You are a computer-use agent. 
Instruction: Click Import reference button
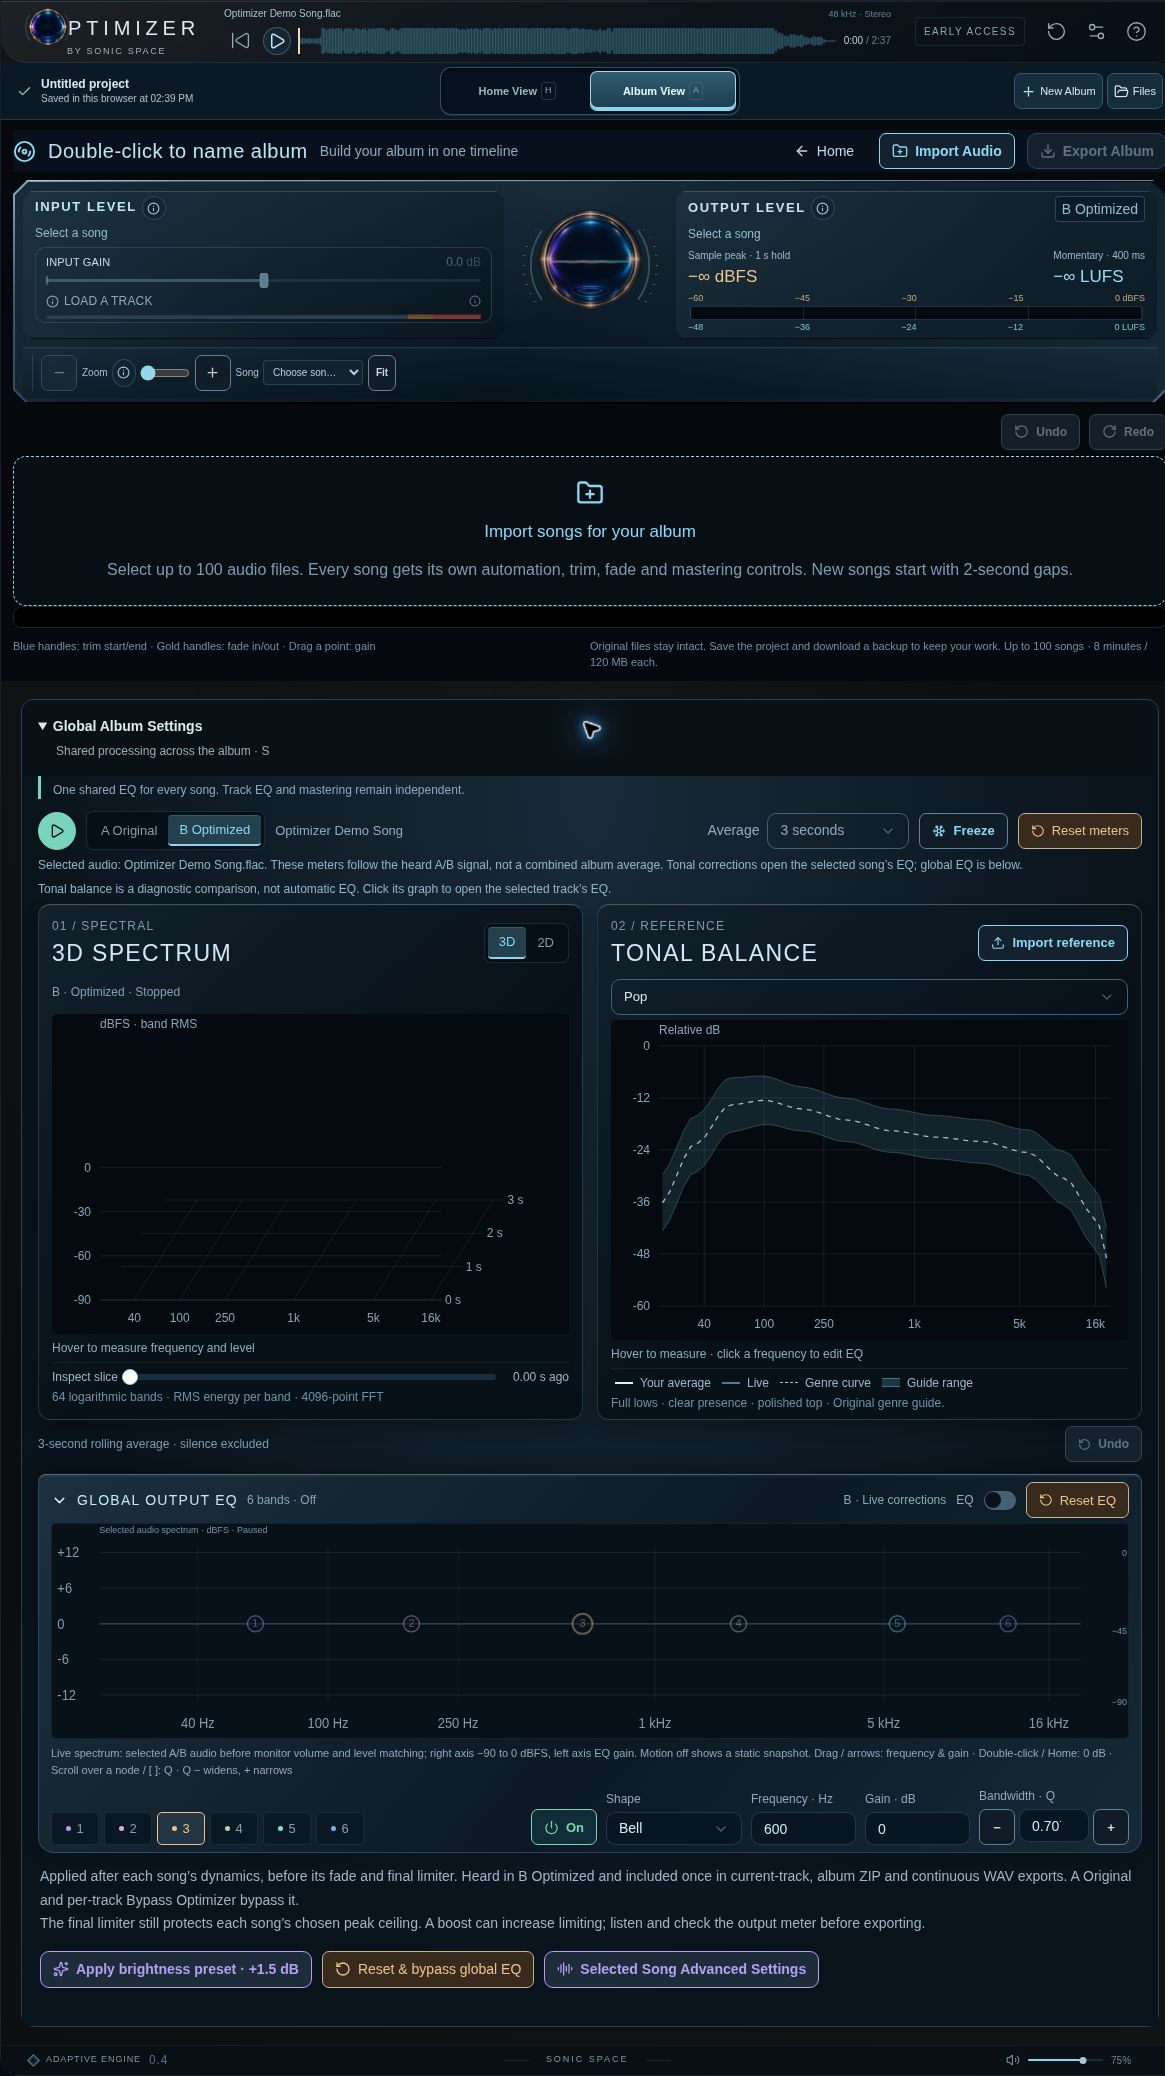[x=1053, y=943]
